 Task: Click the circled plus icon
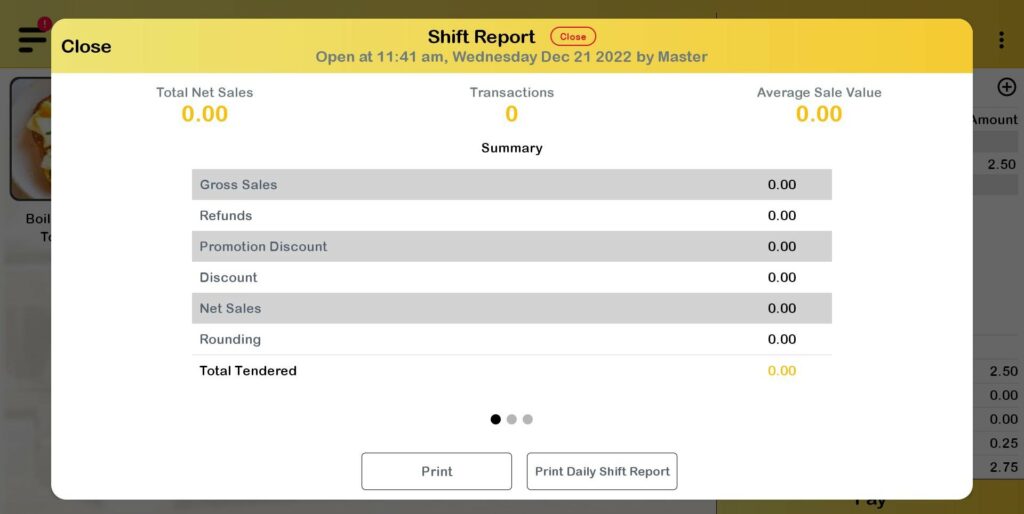pos(1006,88)
